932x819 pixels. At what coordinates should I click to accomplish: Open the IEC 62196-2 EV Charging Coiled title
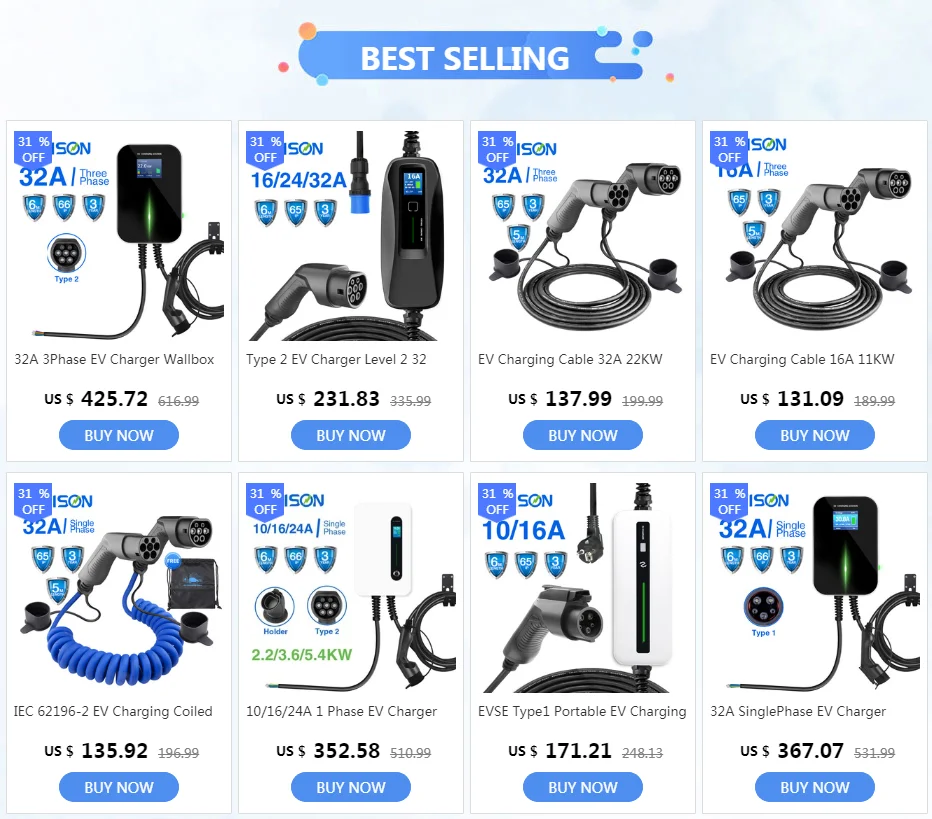[x=113, y=711]
